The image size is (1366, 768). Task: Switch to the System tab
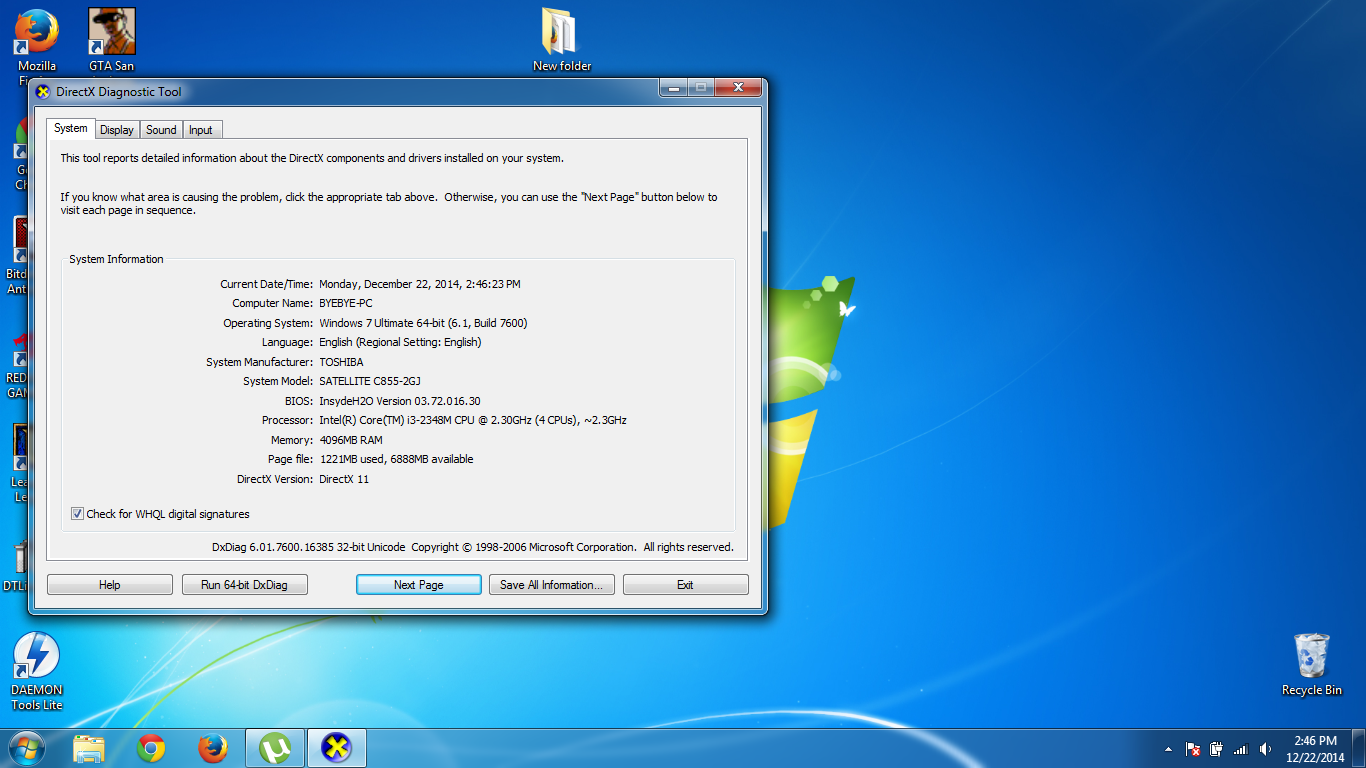[x=71, y=129]
